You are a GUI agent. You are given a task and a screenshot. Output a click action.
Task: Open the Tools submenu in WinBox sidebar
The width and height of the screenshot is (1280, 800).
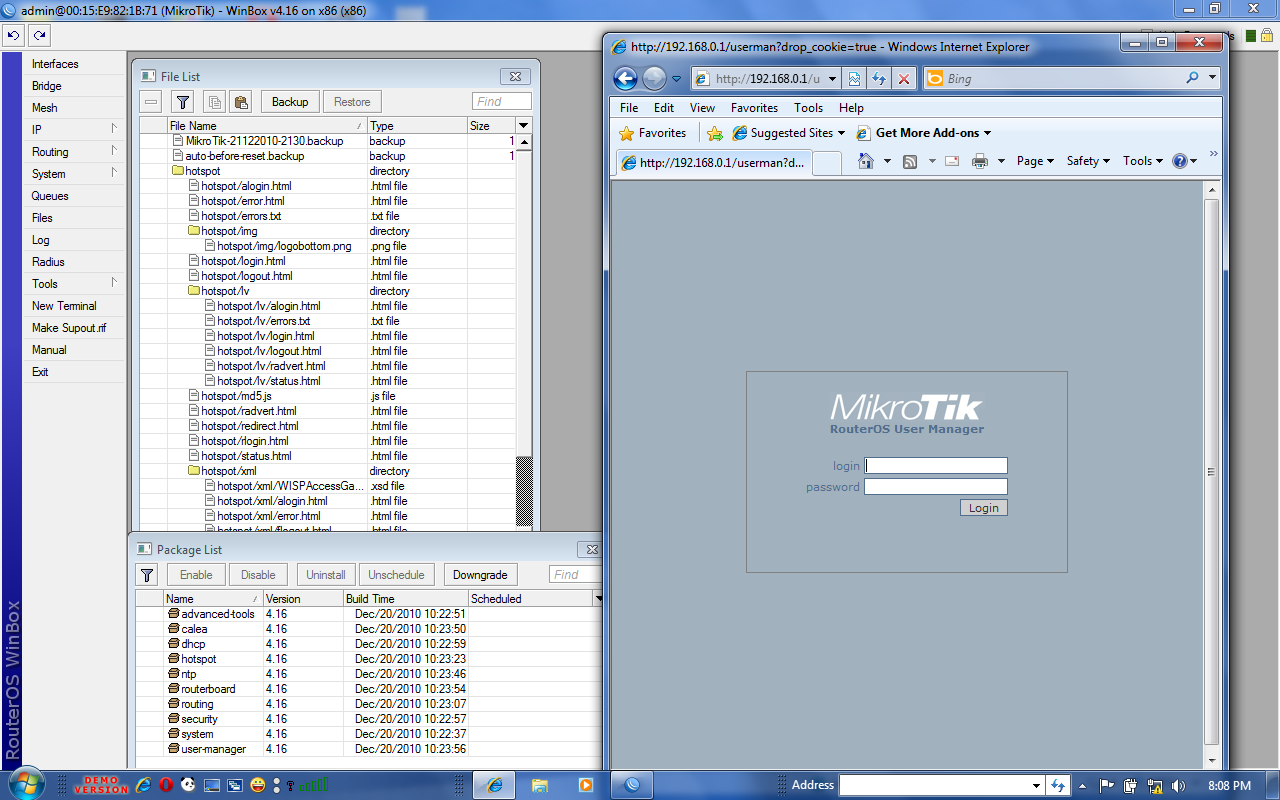click(73, 284)
